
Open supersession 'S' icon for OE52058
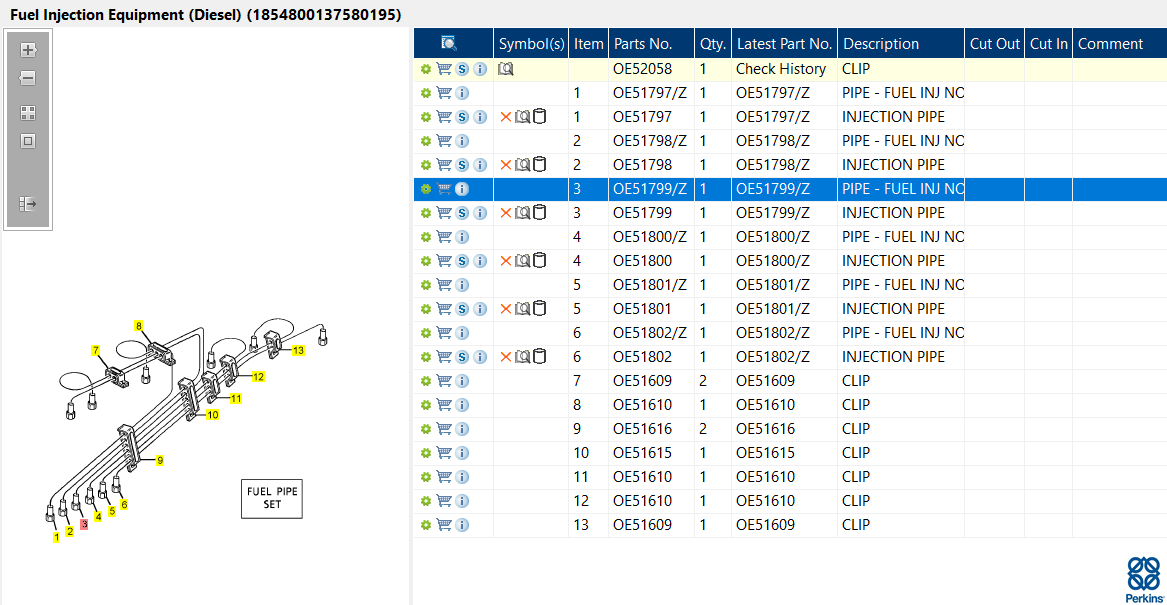coord(462,69)
